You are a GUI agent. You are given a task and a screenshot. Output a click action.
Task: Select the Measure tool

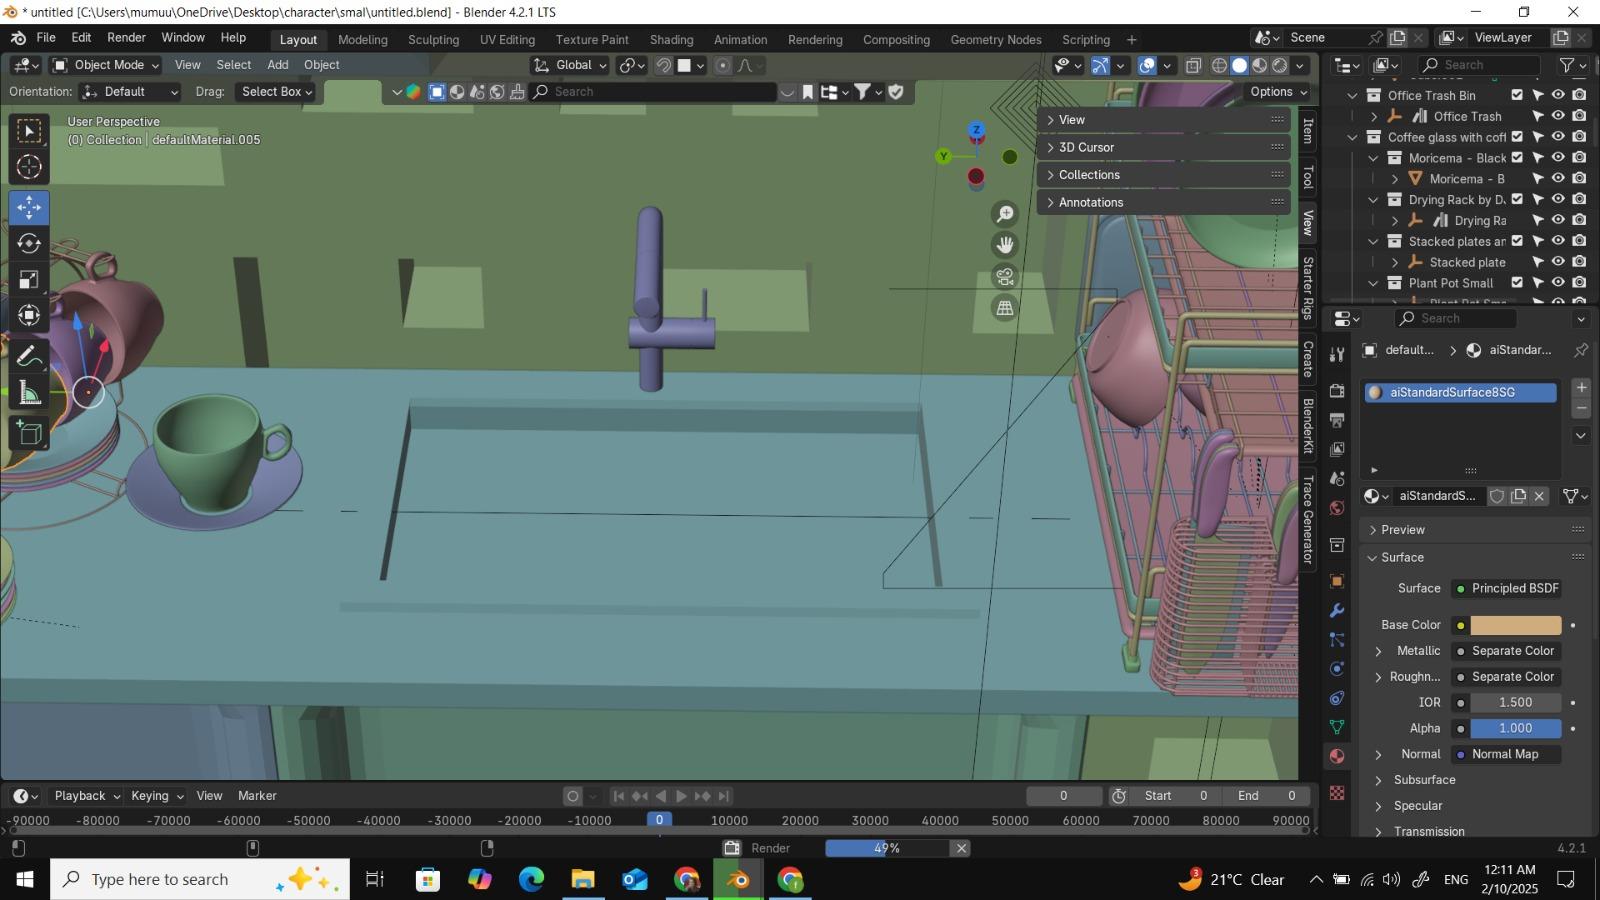click(29, 393)
